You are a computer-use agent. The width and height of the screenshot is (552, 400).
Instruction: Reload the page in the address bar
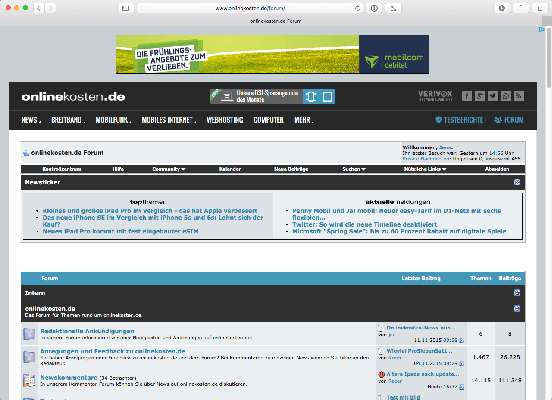tap(357, 8)
